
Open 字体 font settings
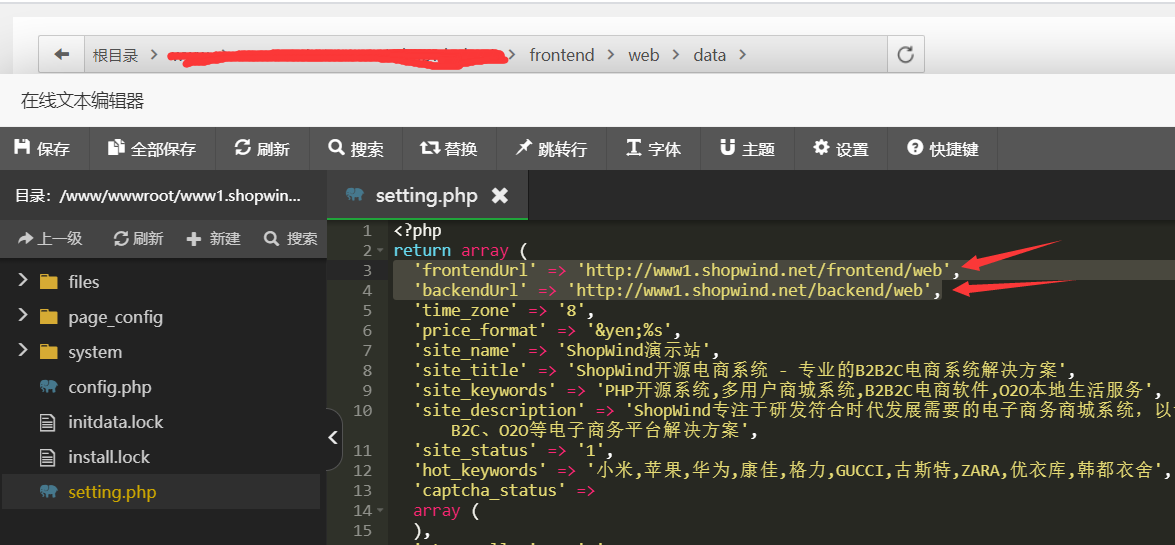coord(654,148)
